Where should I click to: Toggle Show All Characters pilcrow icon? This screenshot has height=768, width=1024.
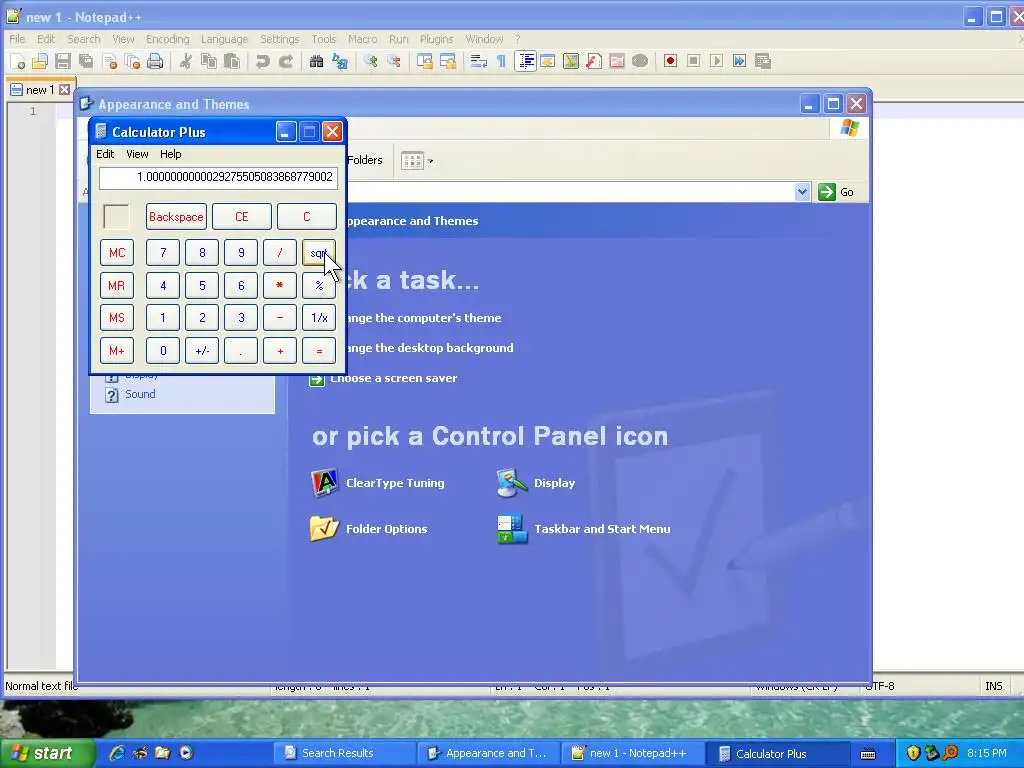(502, 61)
